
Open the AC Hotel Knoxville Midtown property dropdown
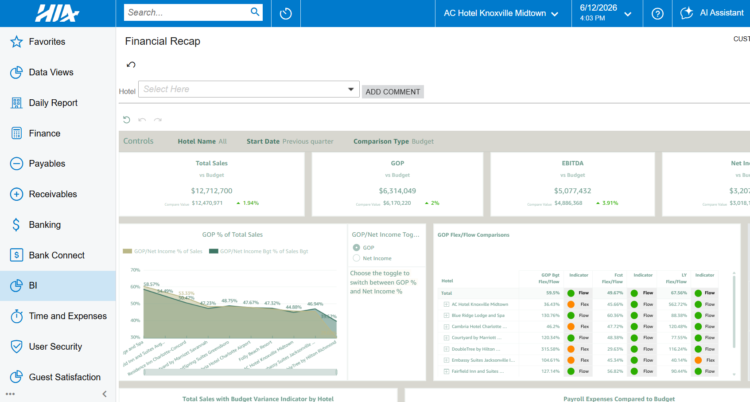coord(501,13)
